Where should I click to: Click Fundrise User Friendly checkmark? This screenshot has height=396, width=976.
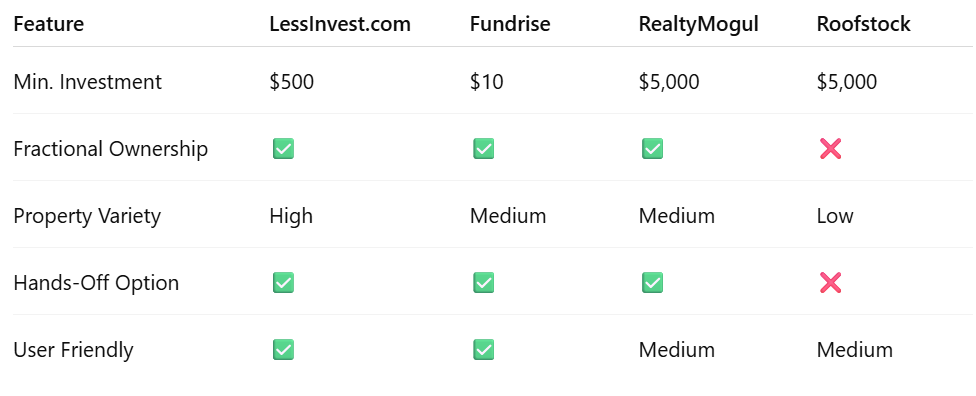(x=484, y=350)
